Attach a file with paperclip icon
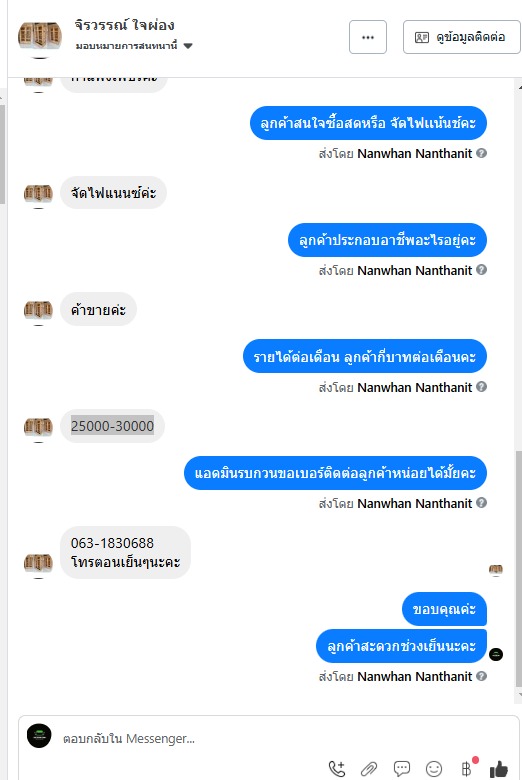The image size is (522, 780). click(369, 769)
